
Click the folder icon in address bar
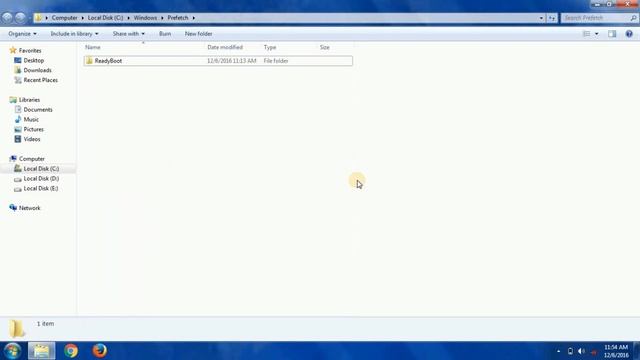click(x=38, y=18)
